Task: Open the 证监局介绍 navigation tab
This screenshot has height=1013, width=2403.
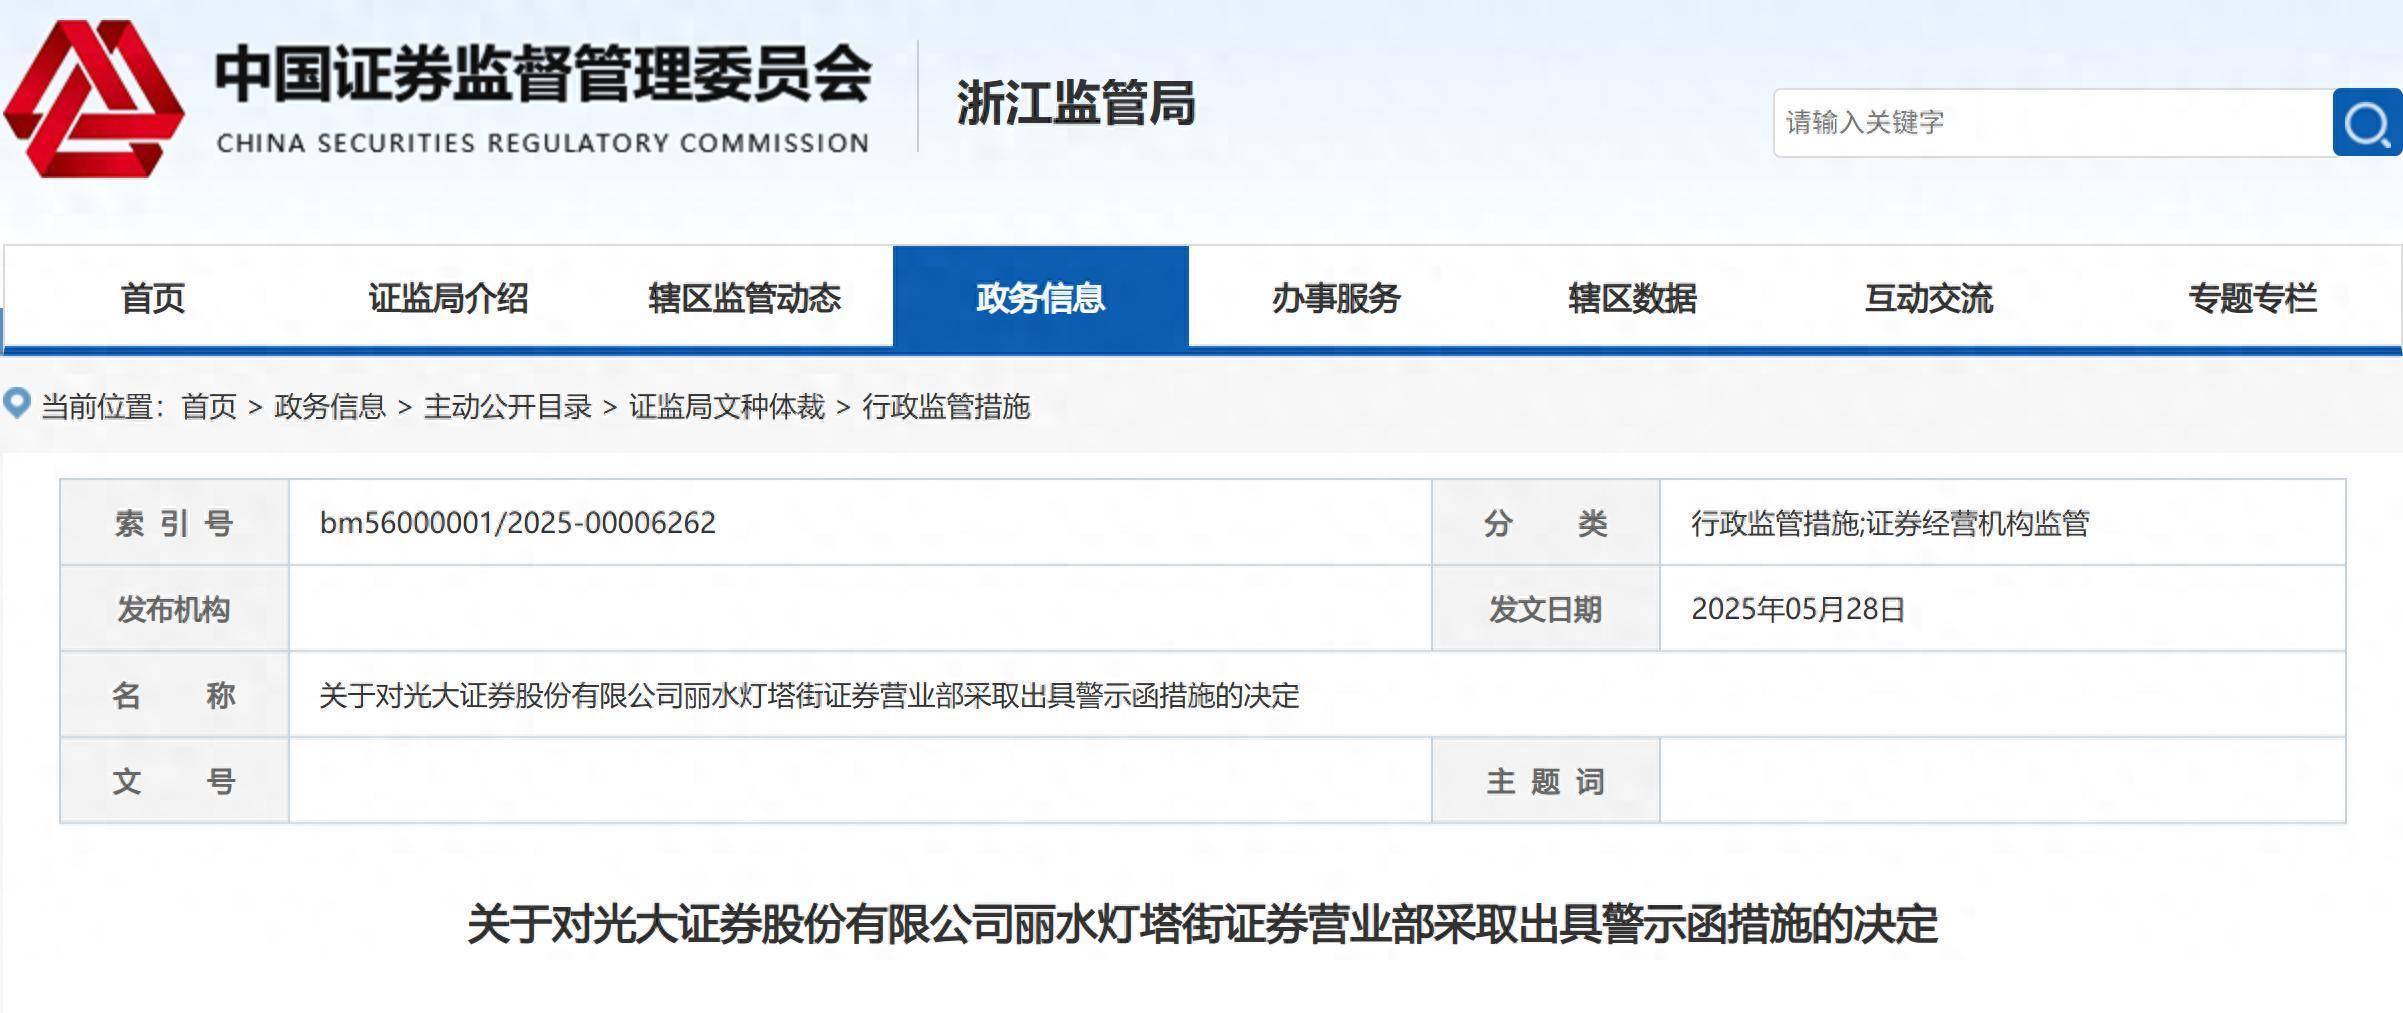Action: (448, 298)
